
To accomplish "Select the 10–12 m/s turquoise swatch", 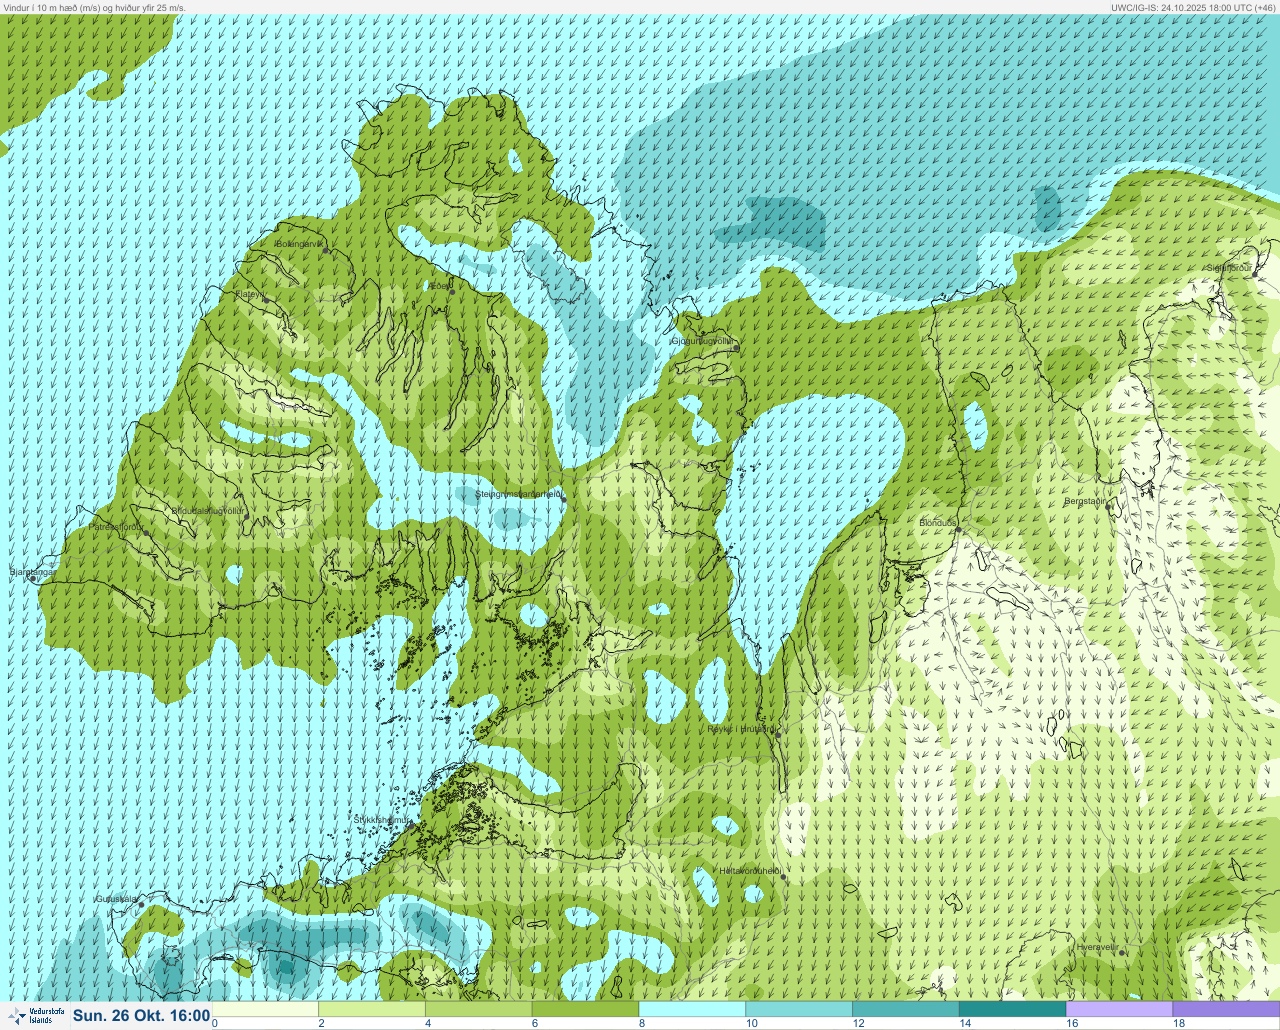I will click(799, 1009).
